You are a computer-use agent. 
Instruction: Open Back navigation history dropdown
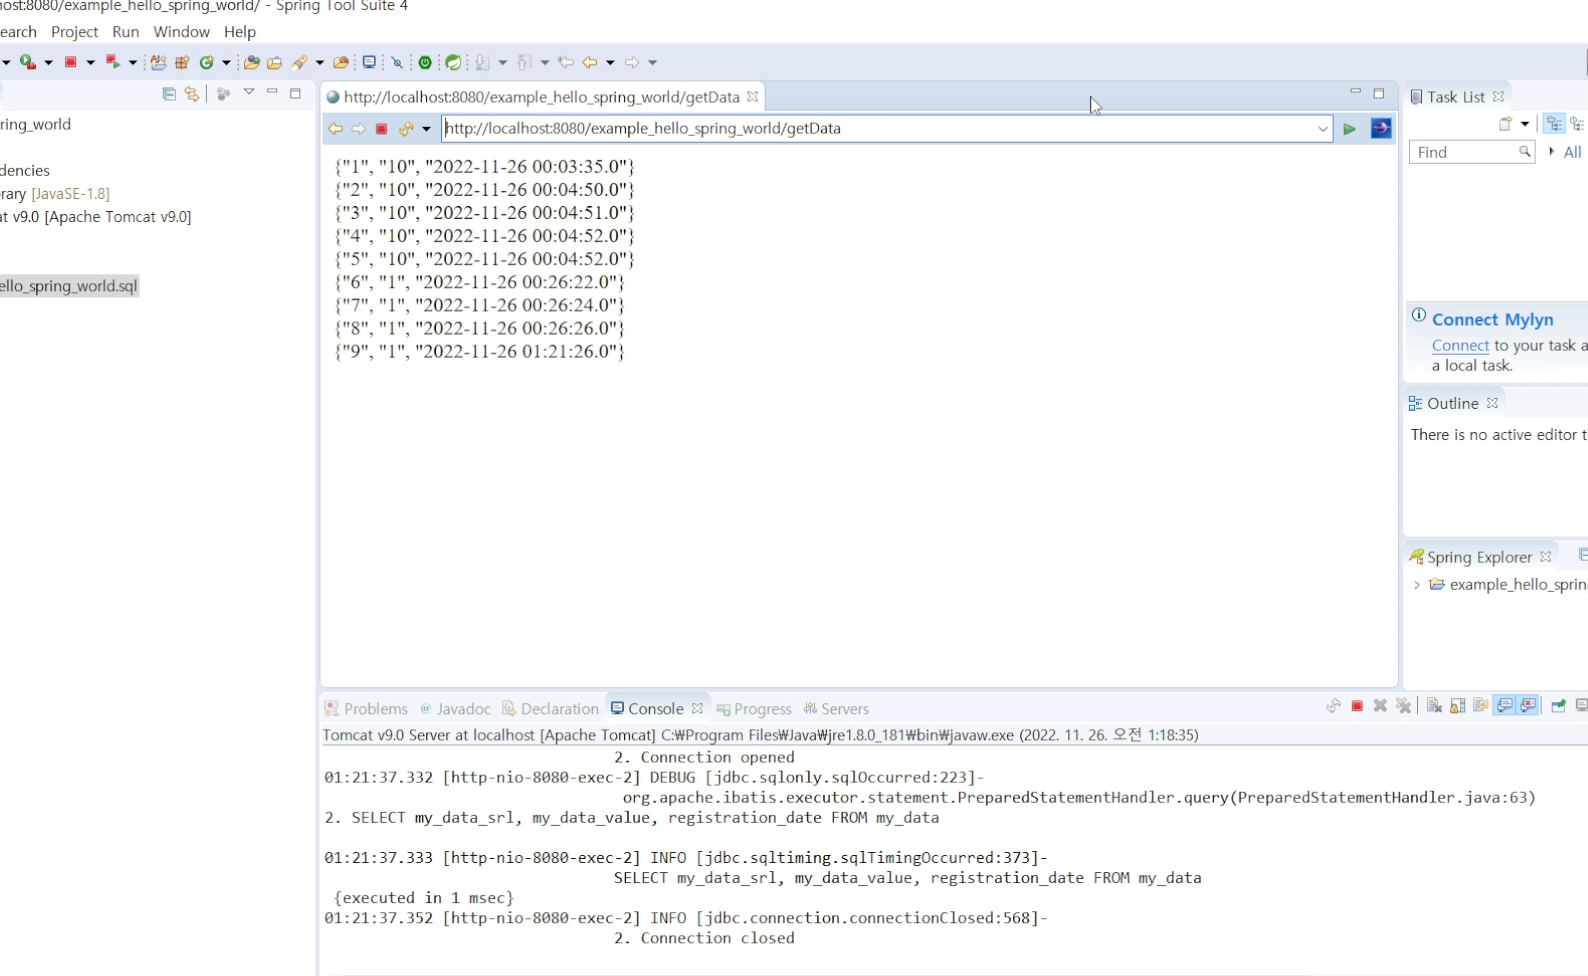coord(610,62)
